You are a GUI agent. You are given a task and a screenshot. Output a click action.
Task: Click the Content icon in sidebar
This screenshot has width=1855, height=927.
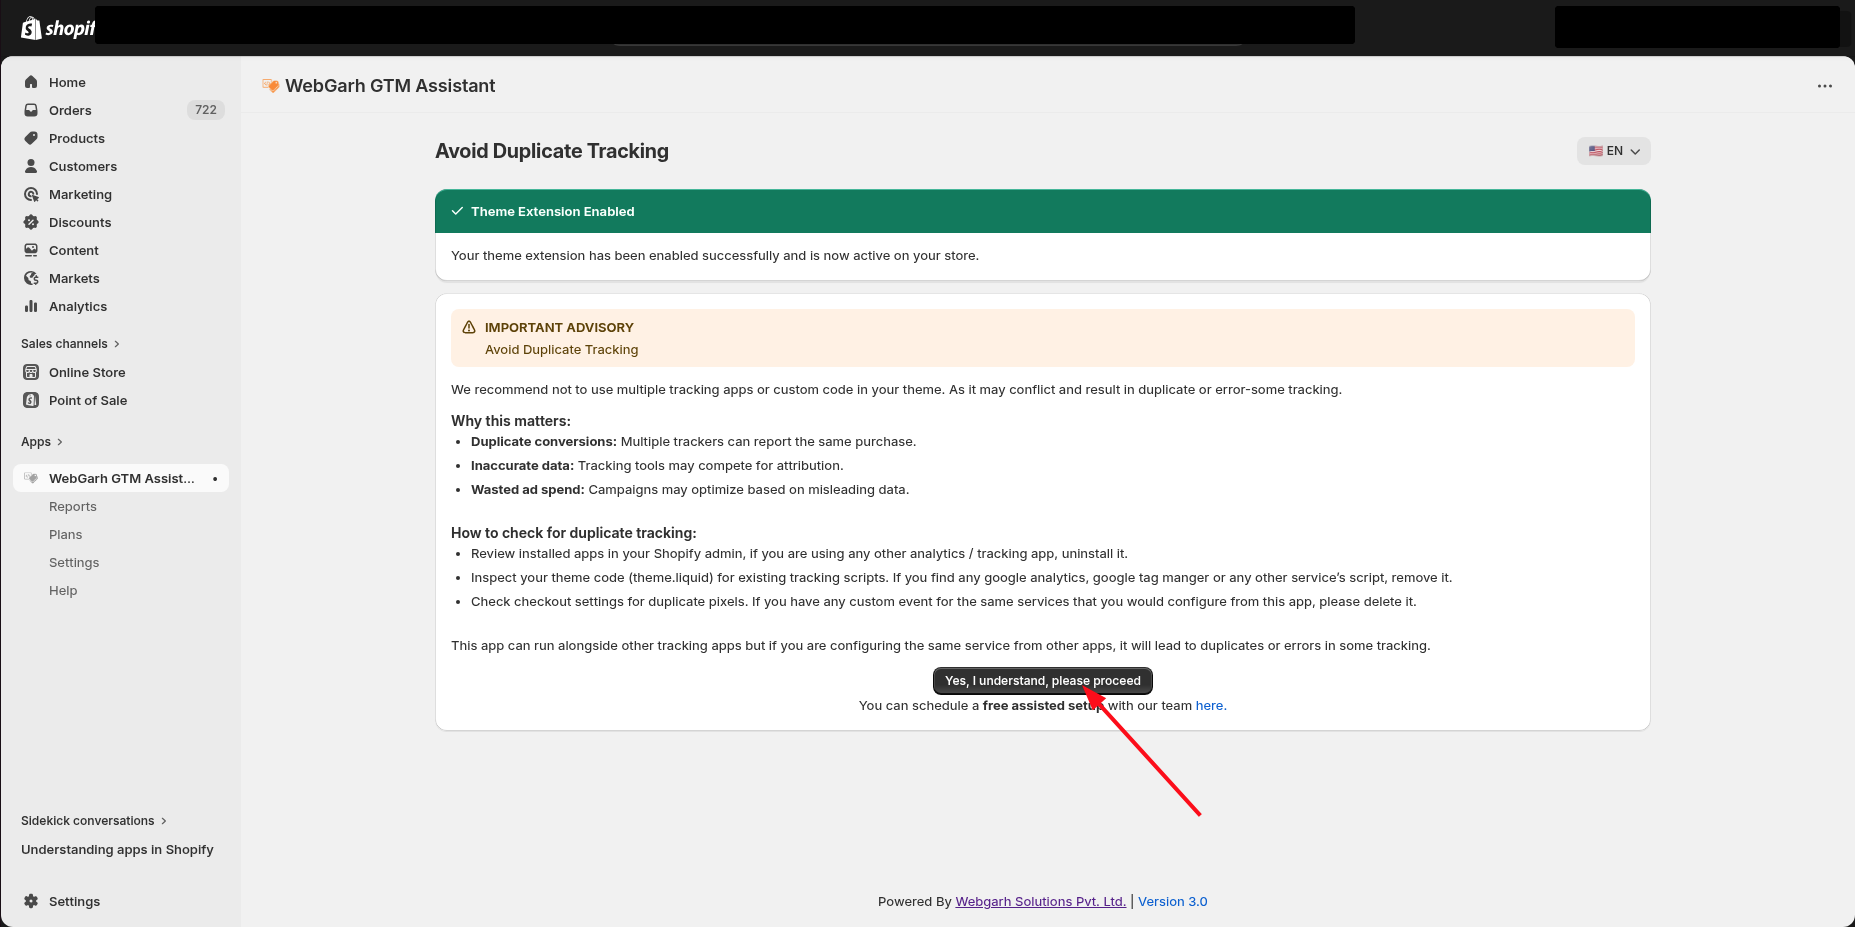tap(31, 250)
